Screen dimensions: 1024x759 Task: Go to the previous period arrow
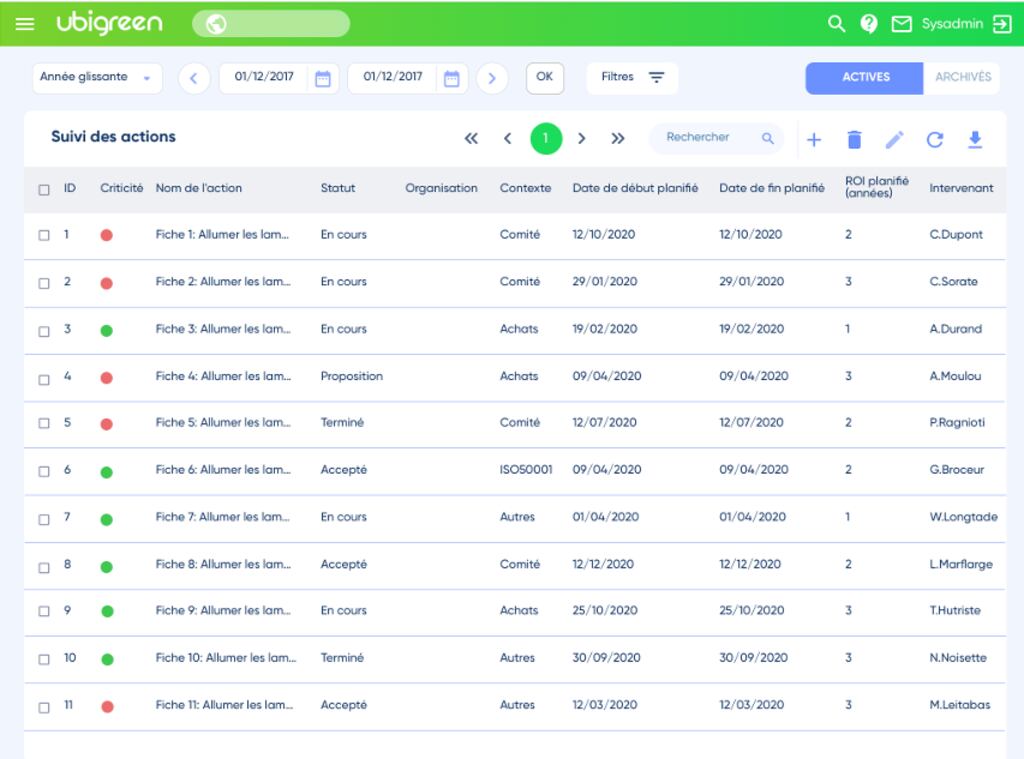[194, 78]
